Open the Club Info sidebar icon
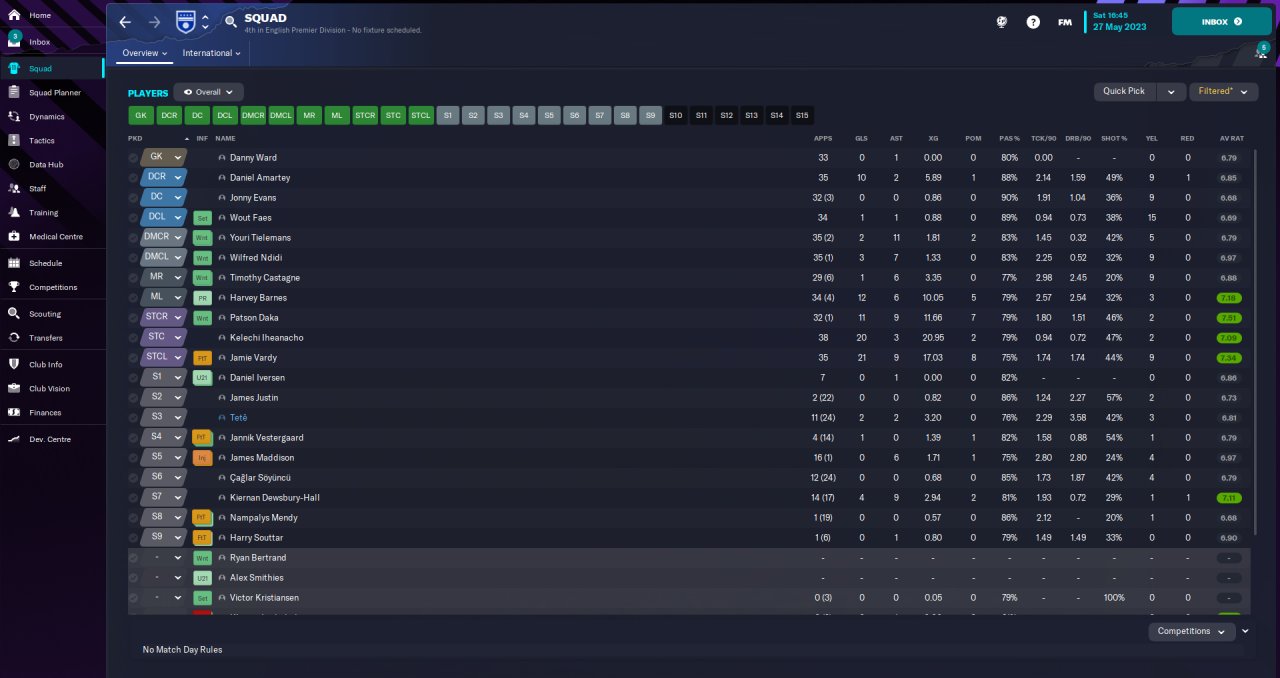Viewport: 1280px width, 678px height. click(x=14, y=364)
